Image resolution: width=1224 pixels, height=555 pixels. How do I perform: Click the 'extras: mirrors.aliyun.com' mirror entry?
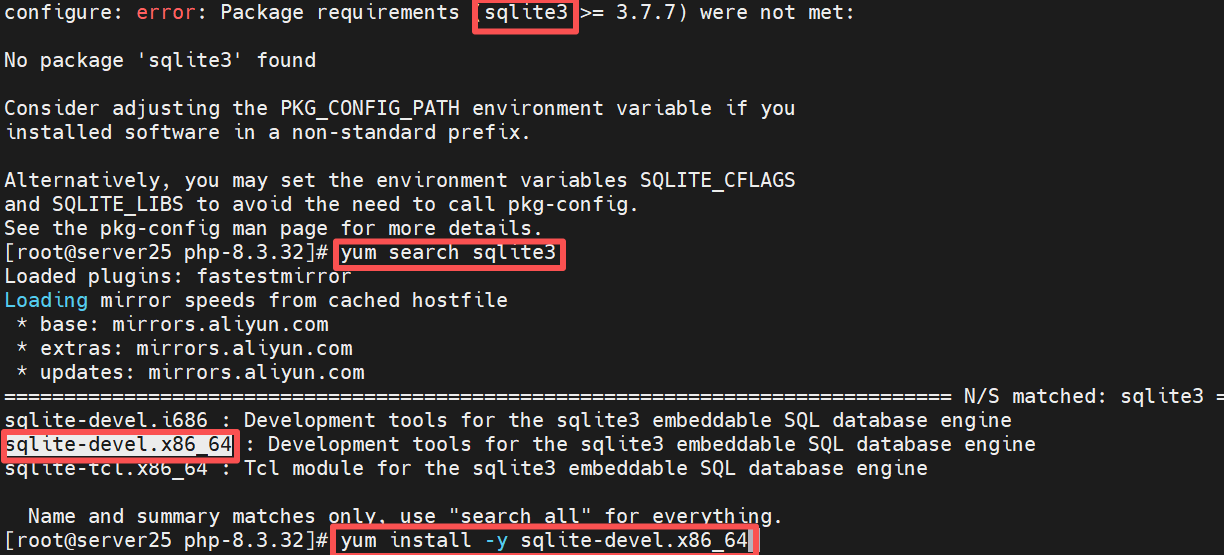[196, 349]
